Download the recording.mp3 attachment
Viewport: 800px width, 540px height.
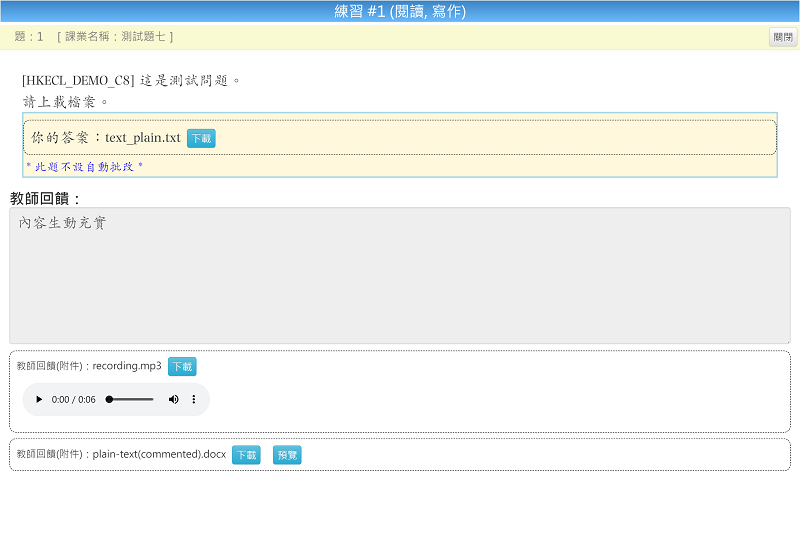(x=182, y=367)
